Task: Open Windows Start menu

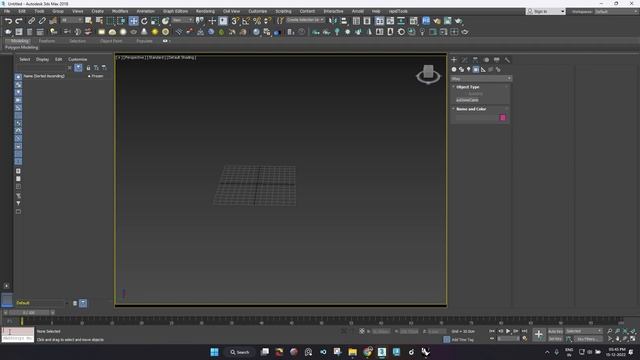Action: click(x=214, y=352)
